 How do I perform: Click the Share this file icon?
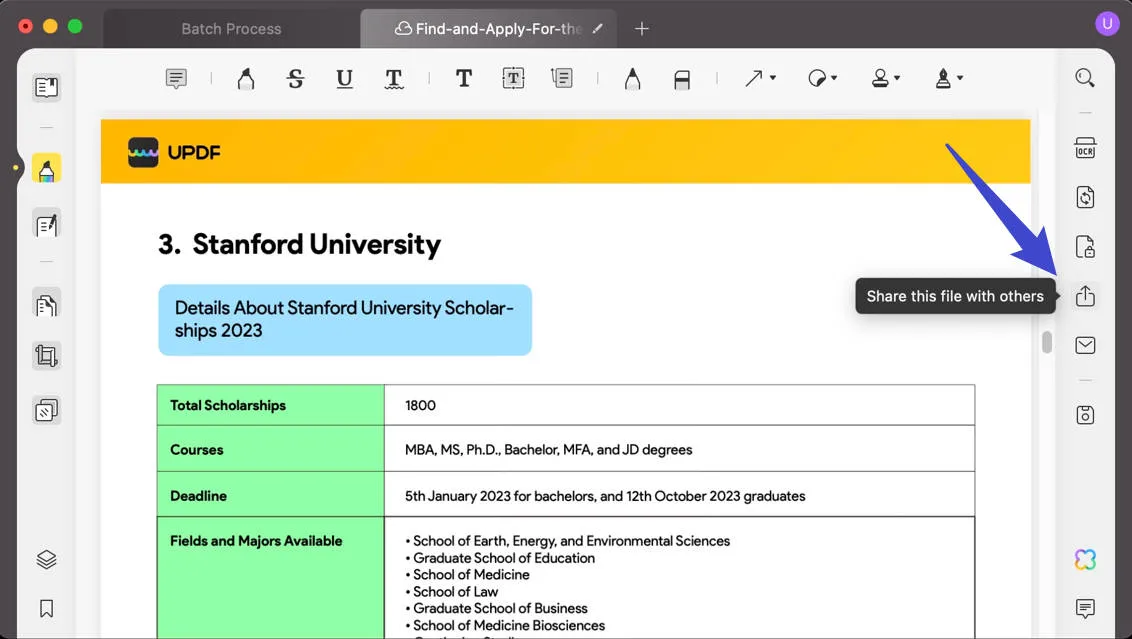[x=1085, y=296]
